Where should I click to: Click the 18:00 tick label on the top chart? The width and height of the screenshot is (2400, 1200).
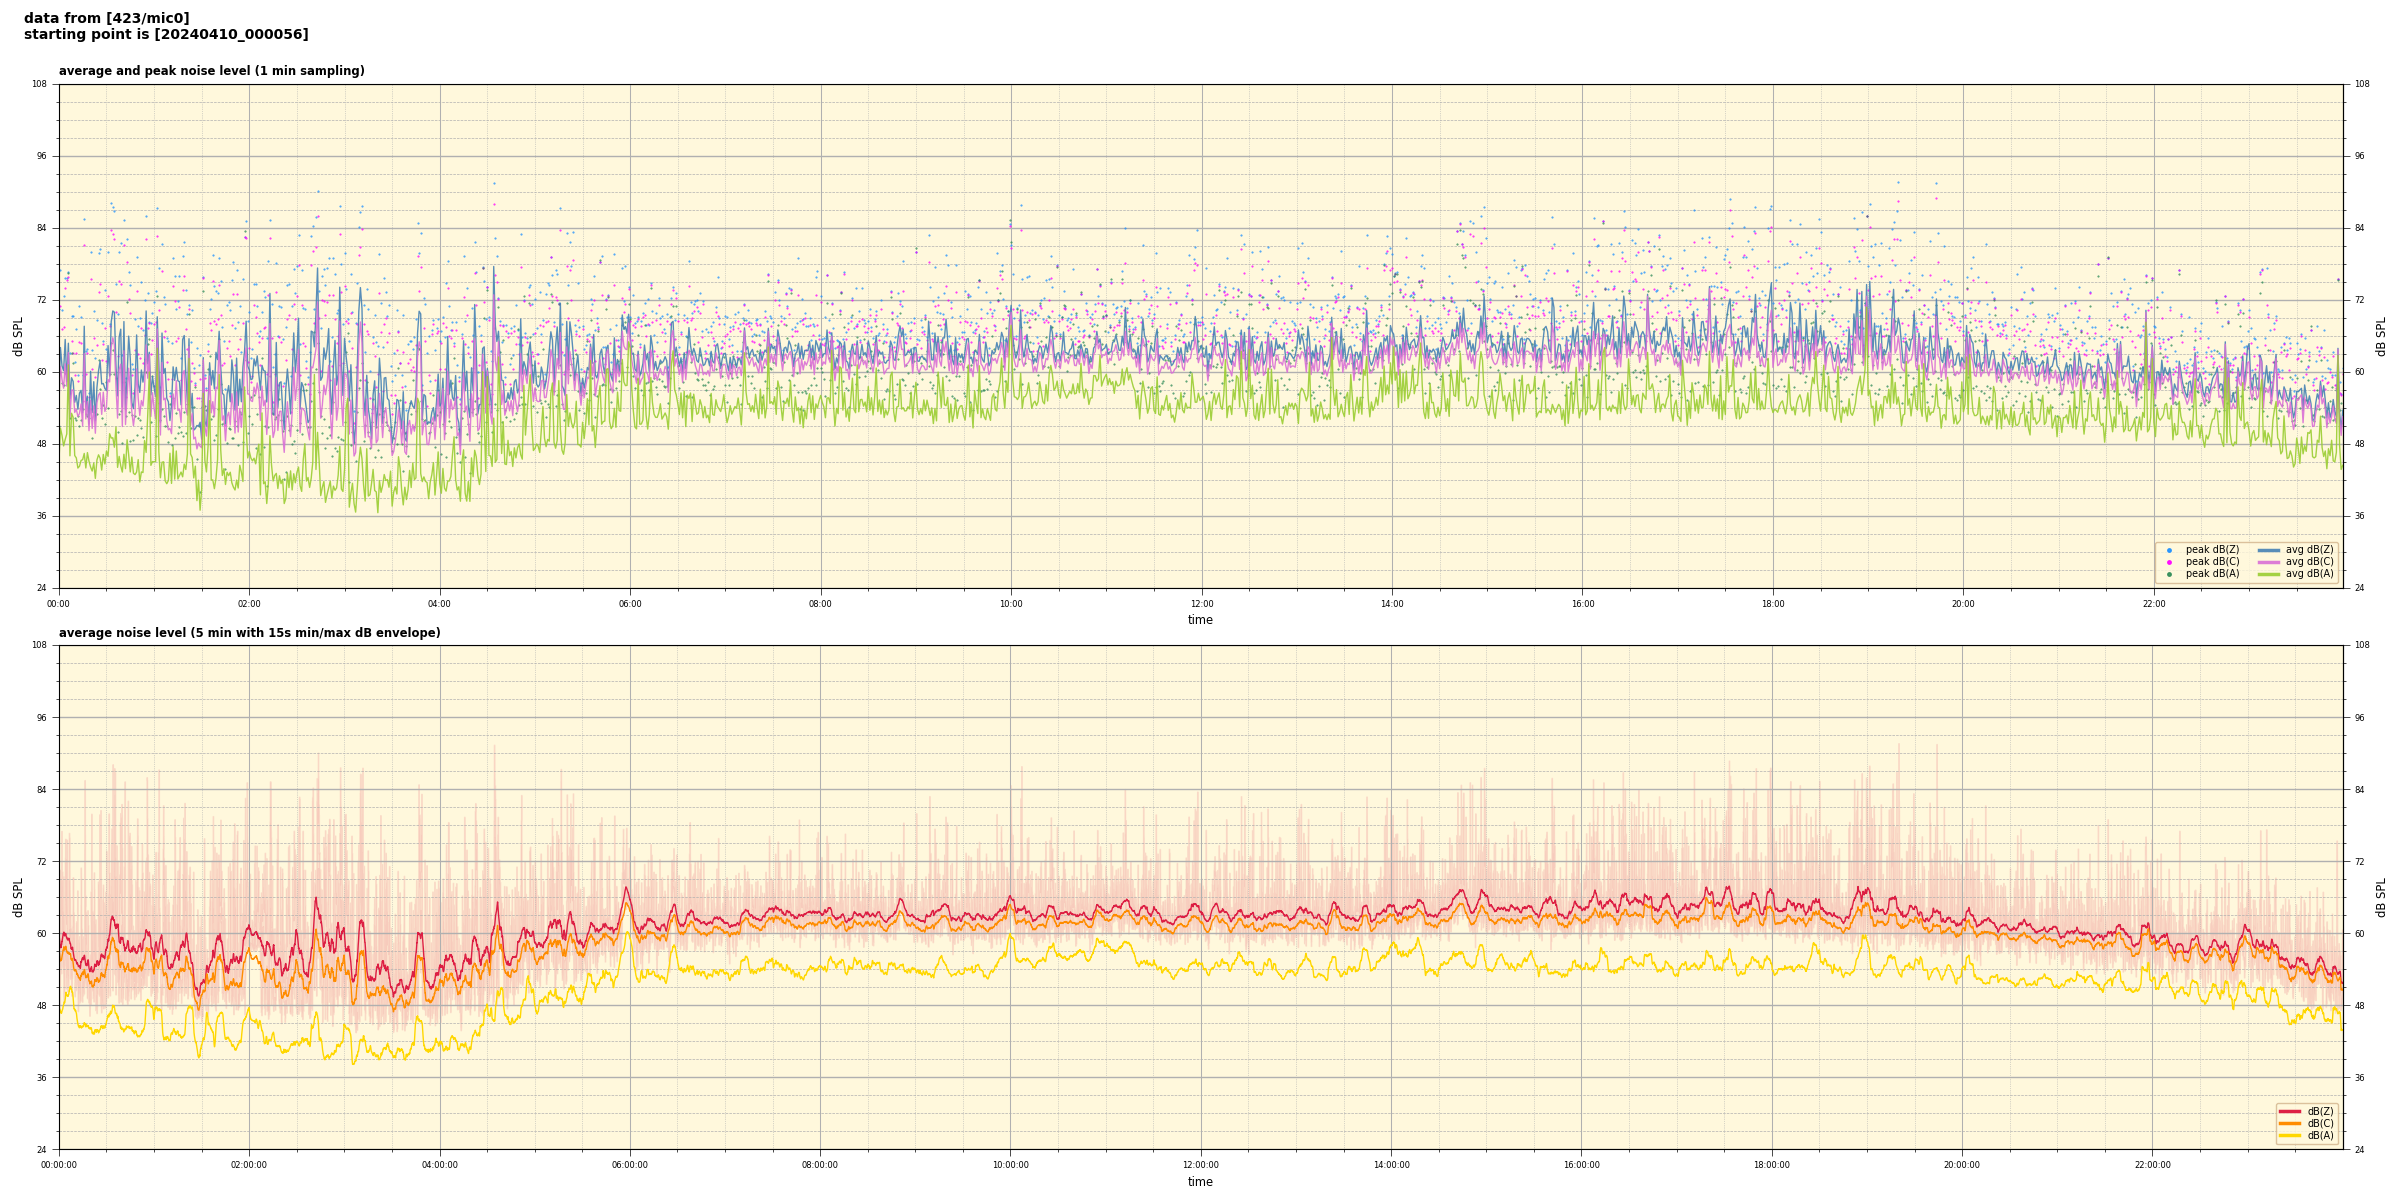pos(1772,604)
